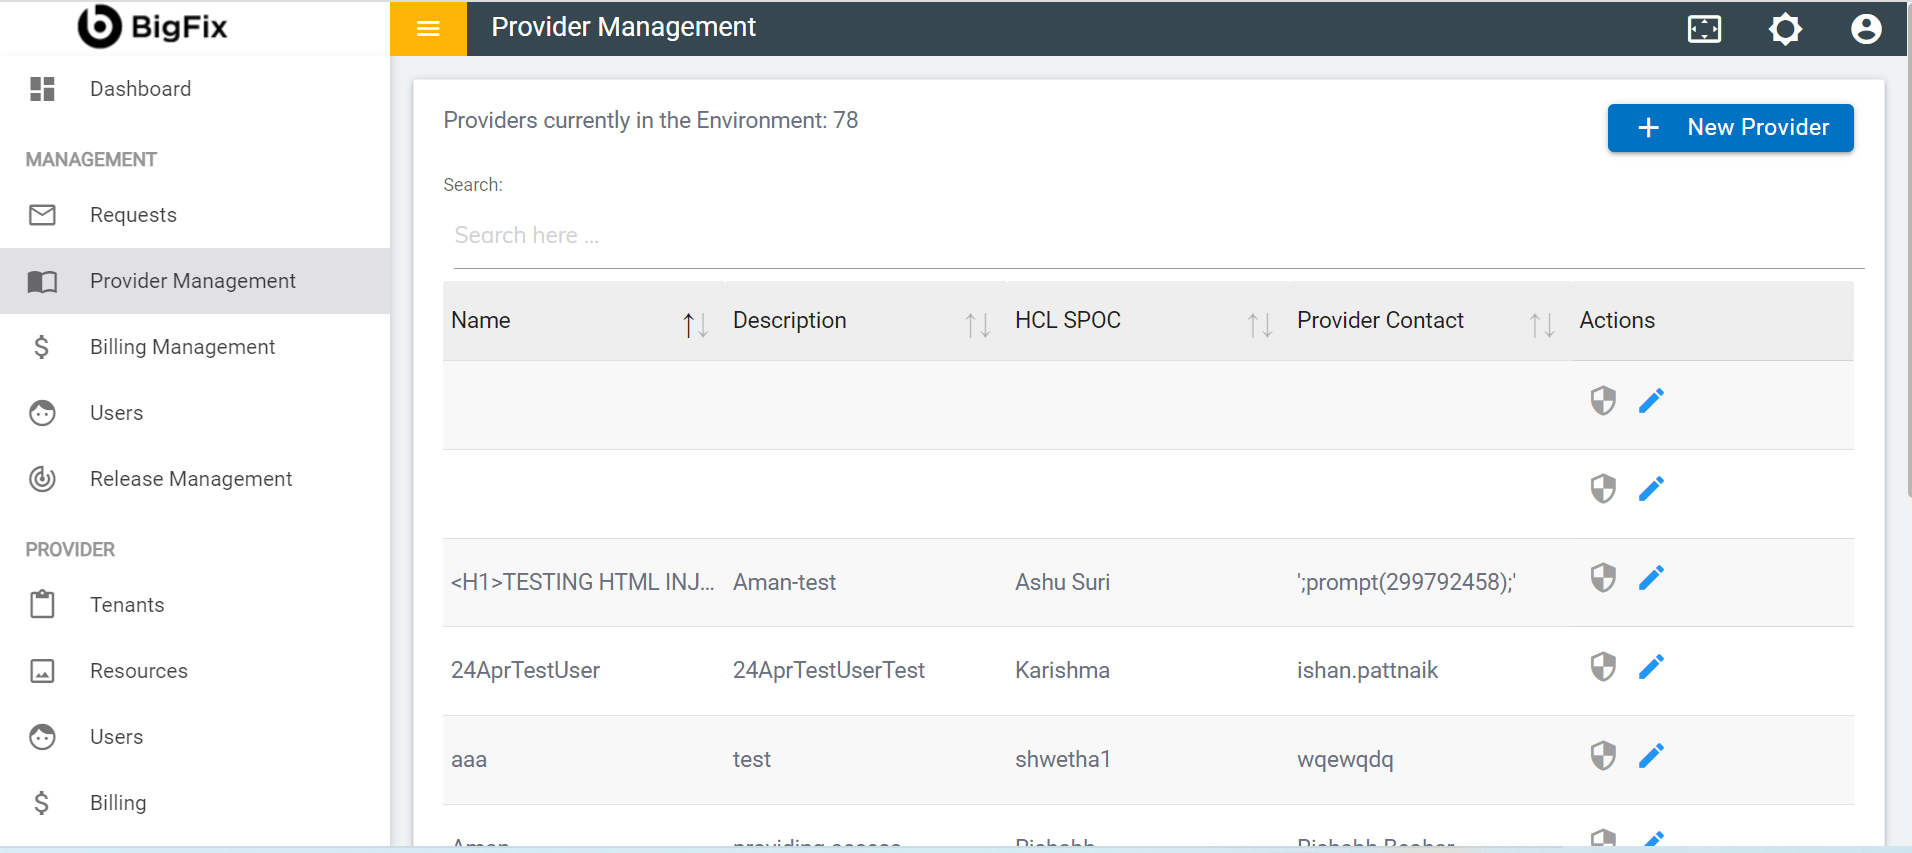1912x853 pixels.
Task: Edit the 24AprTestUser provider with pencil
Action: pos(1651,667)
